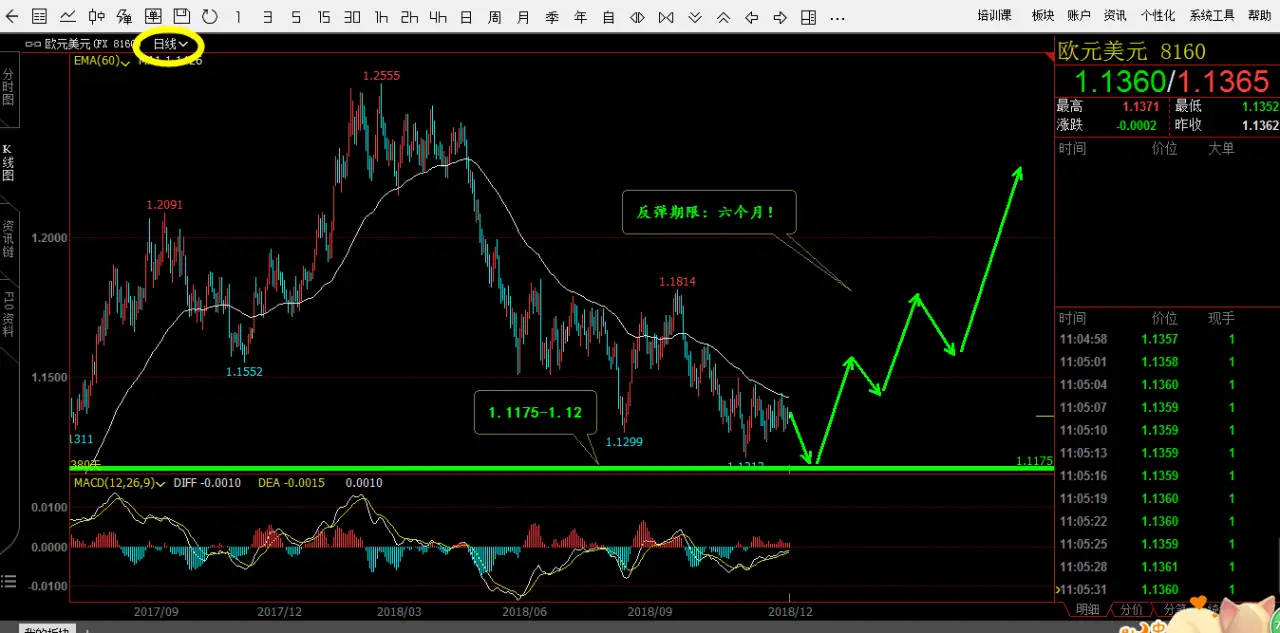
Task: Switch to the K线图 side tab
Action: tap(8, 162)
